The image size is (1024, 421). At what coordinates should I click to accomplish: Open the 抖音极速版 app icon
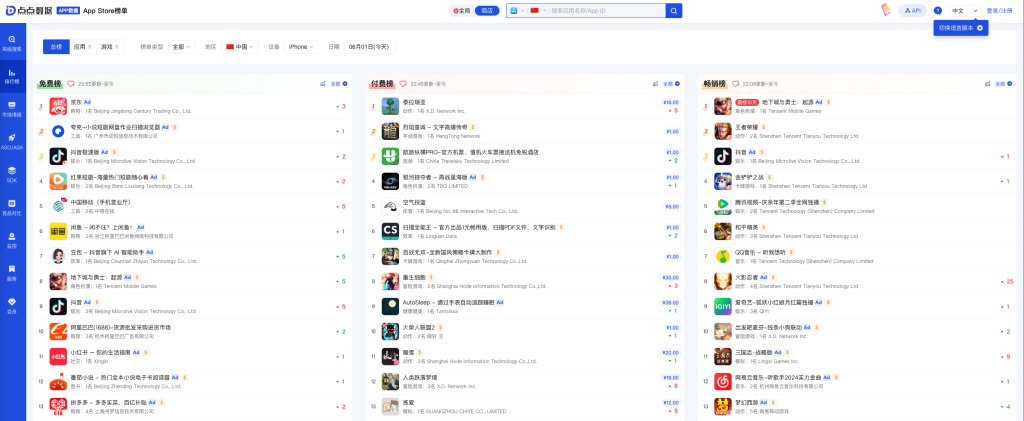point(58,156)
